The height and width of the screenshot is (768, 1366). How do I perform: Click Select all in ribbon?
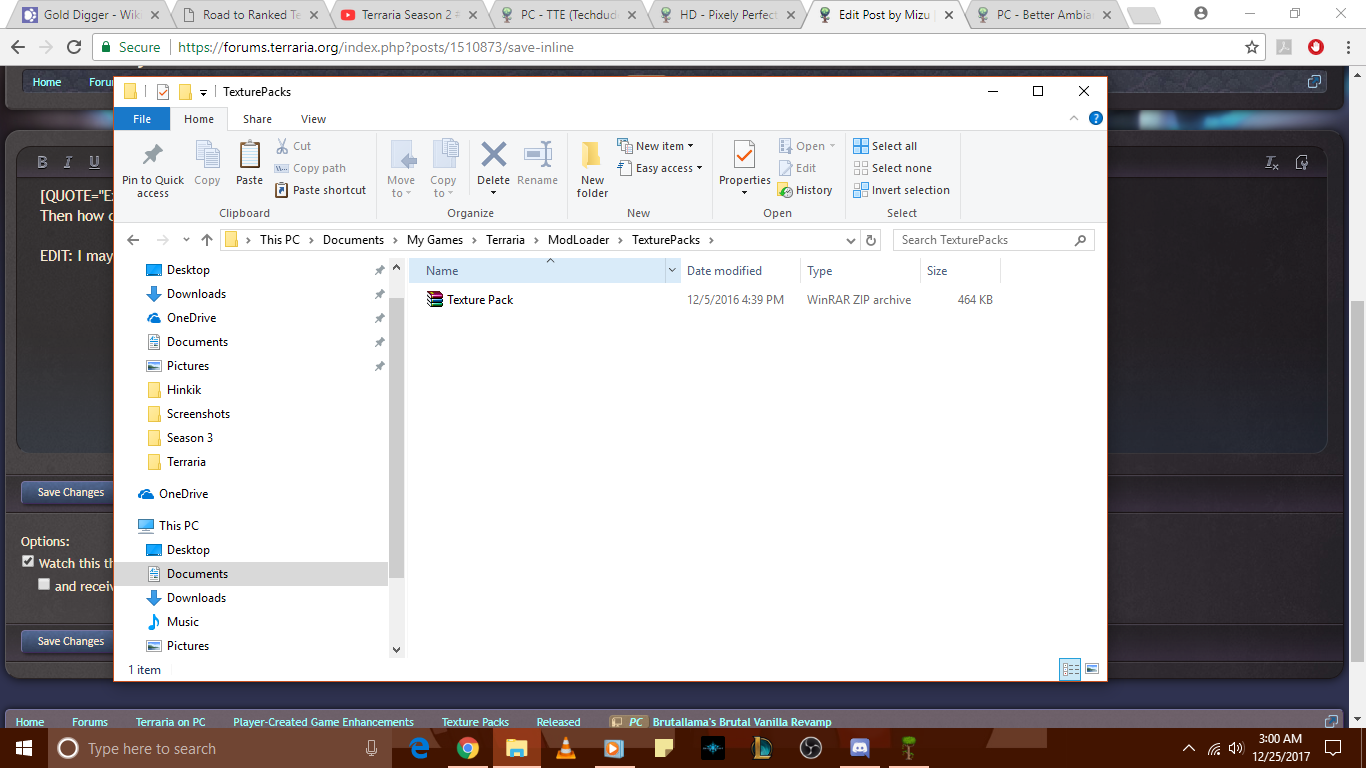(885, 146)
